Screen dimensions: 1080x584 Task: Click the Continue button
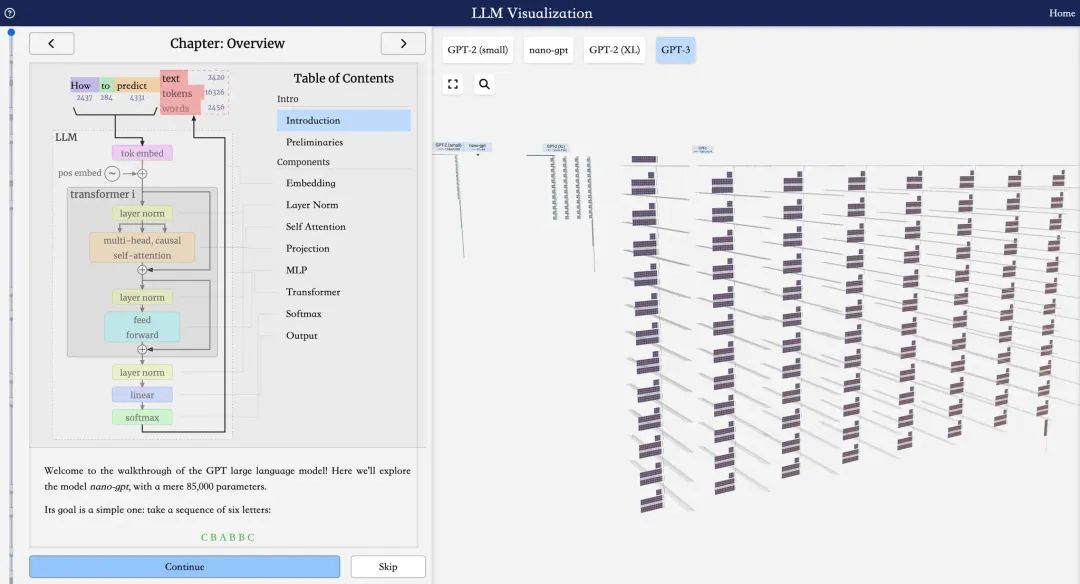coord(185,567)
